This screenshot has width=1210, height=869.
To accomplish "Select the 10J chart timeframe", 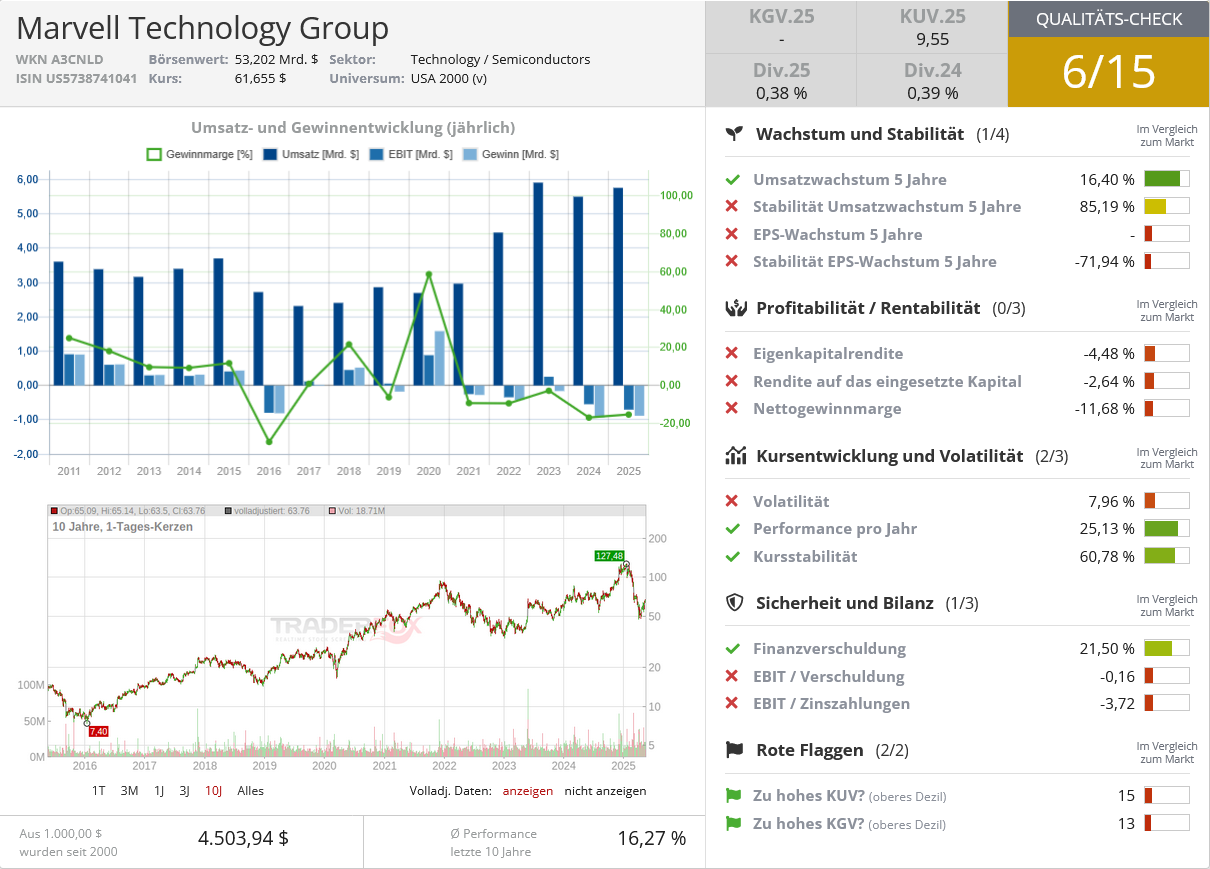I will [x=213, y=791].
